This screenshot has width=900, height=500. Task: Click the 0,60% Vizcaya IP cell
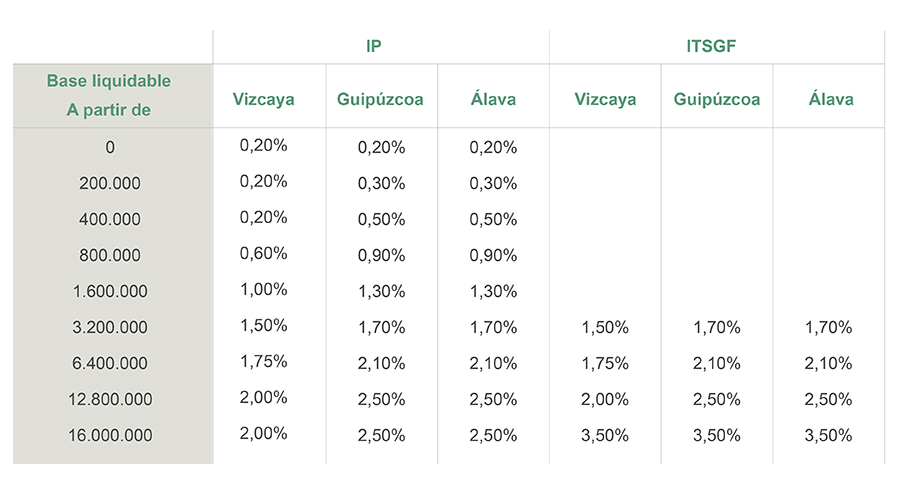pyautogui.click(x=264, y=253)
